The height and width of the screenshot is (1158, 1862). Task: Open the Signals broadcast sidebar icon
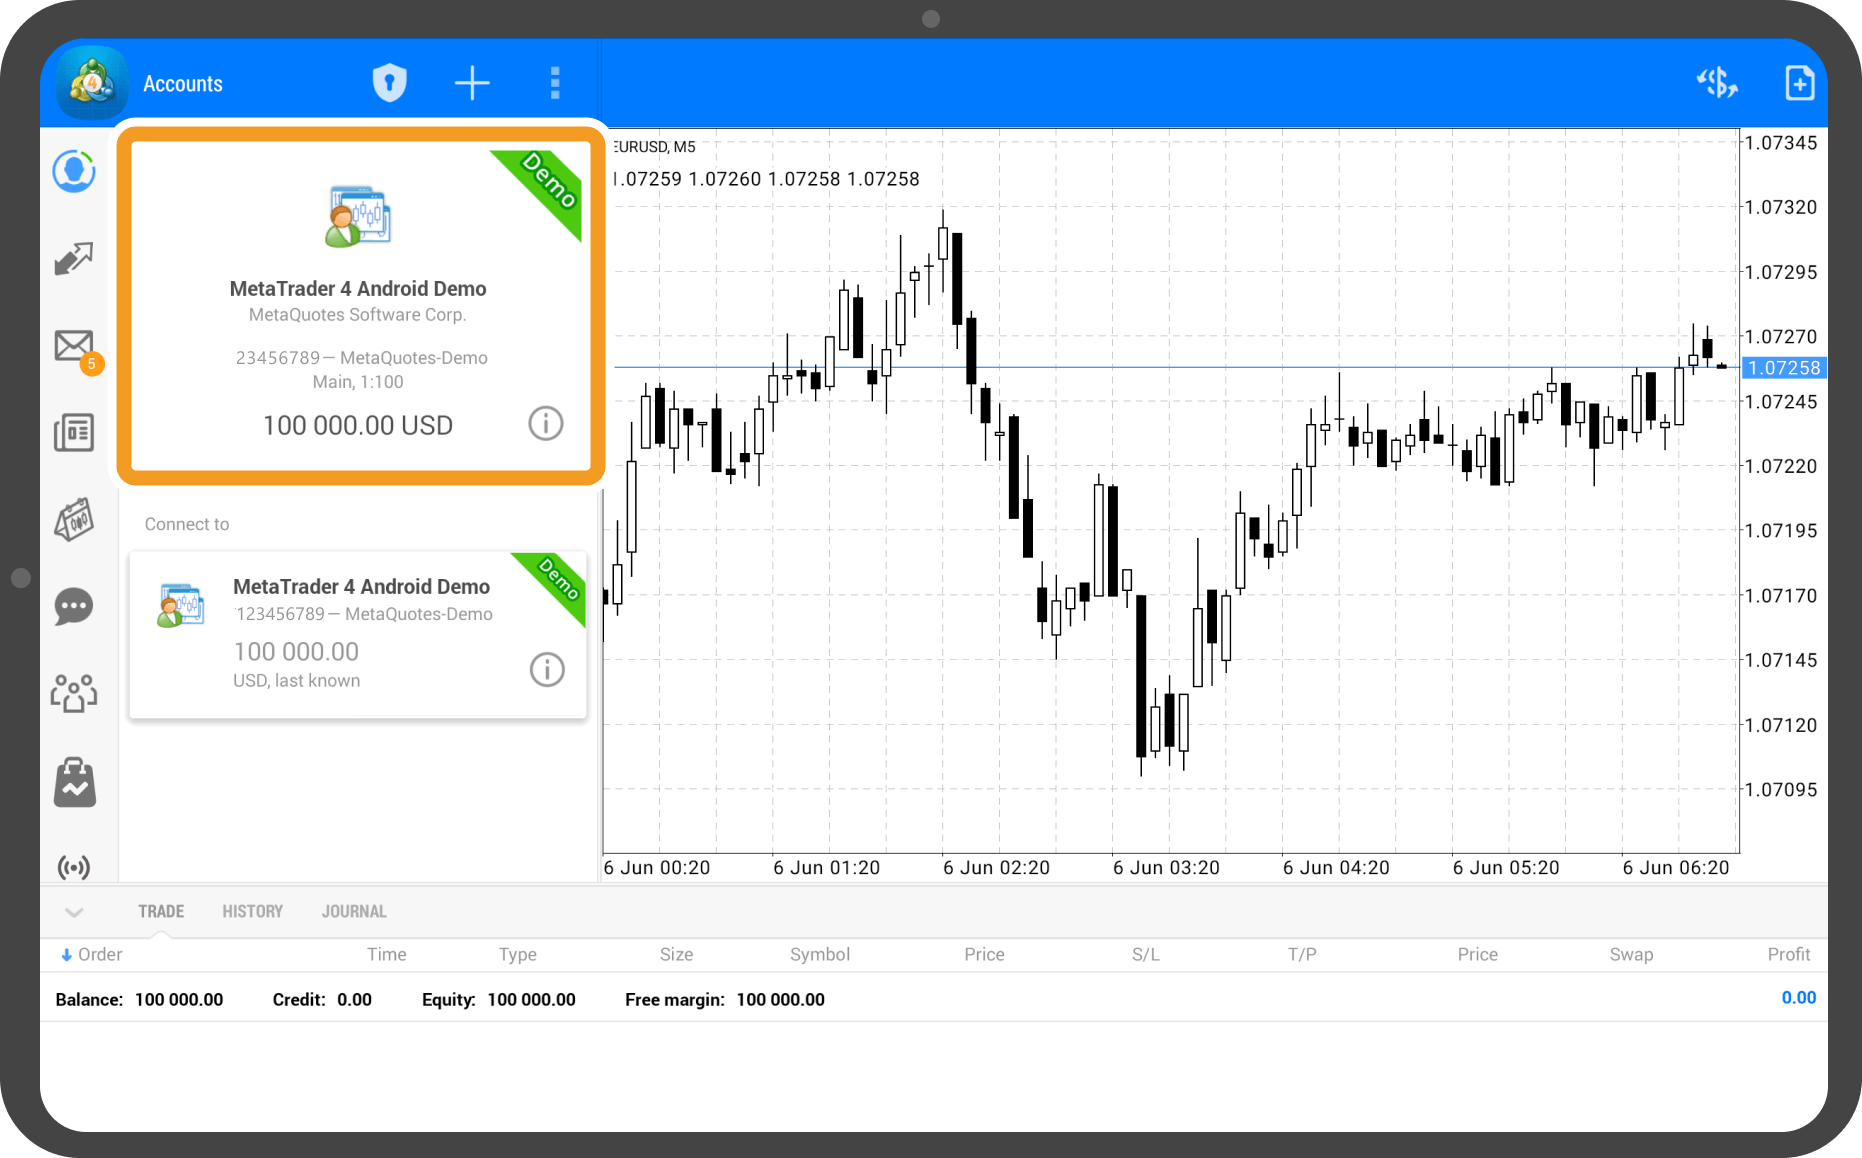pyautogui.click(x=74, y=867)
